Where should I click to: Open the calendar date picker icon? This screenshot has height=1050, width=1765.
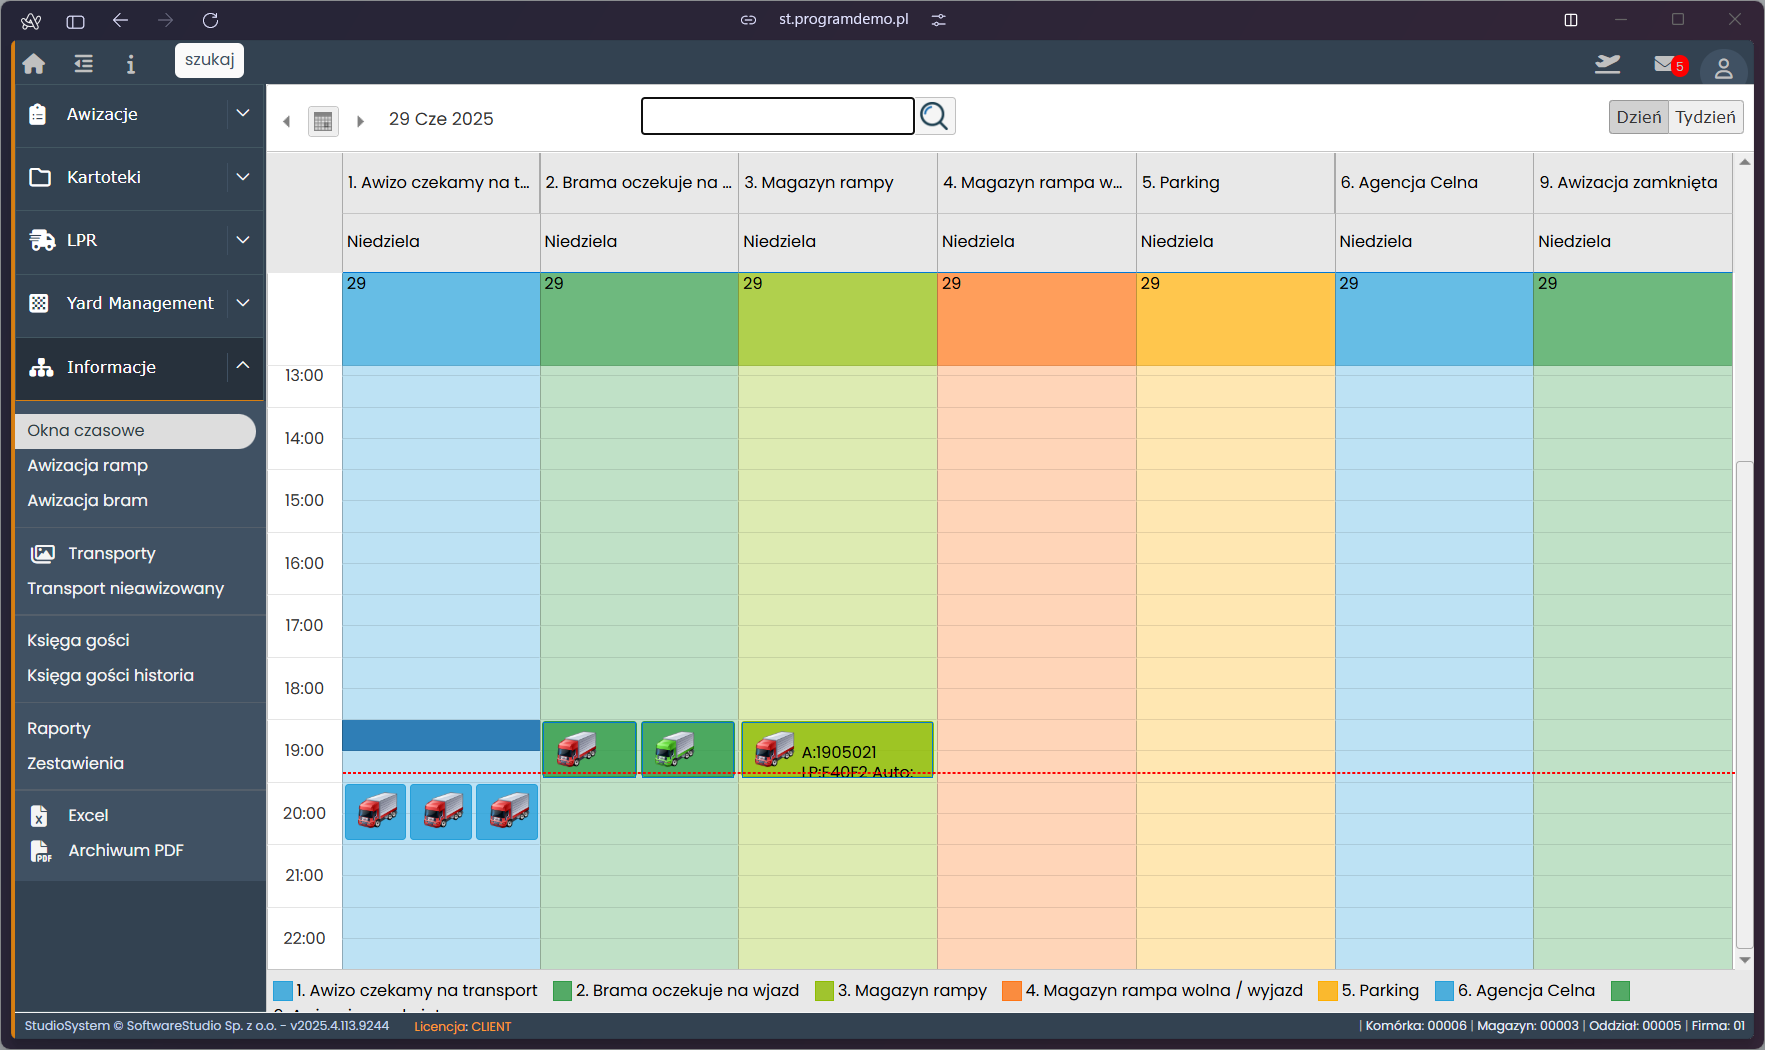[x=323, y=121]
